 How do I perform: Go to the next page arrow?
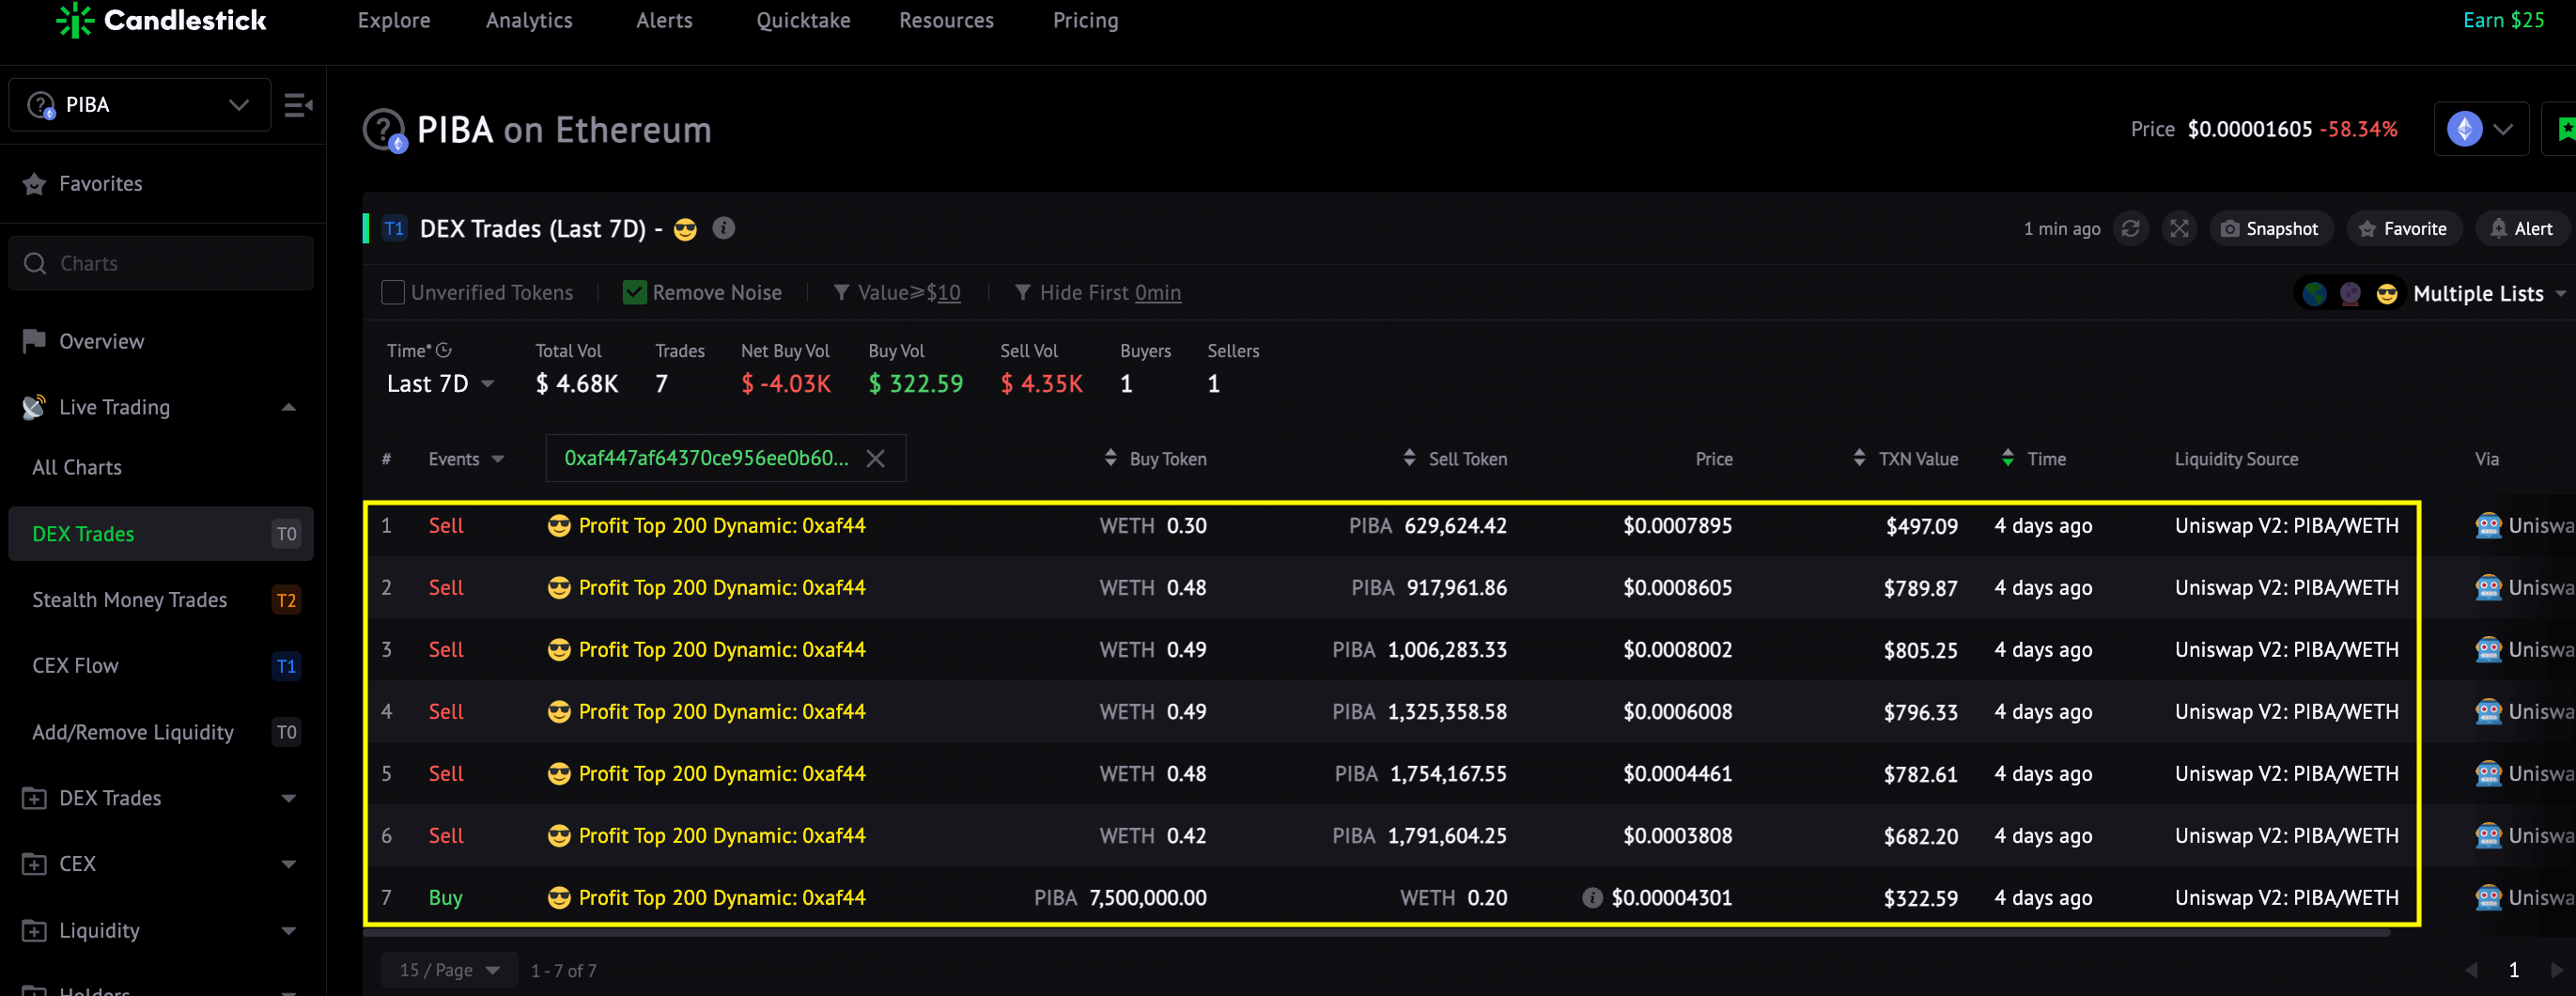click(2557, 970)
